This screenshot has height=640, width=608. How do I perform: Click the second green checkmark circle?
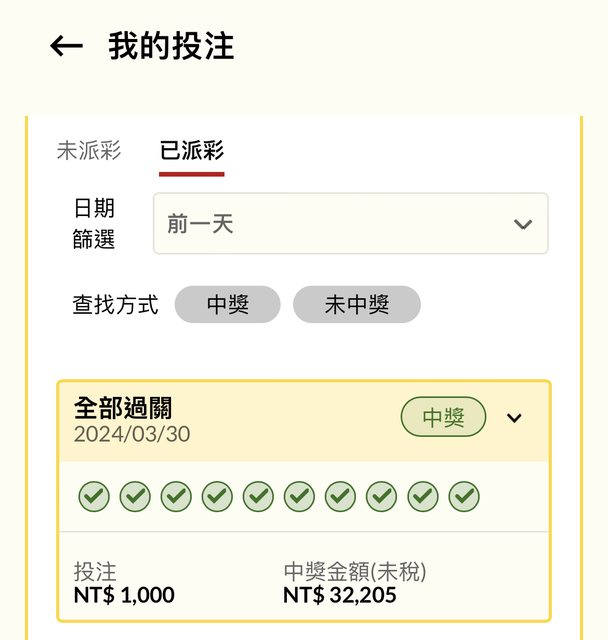point(135,496)
